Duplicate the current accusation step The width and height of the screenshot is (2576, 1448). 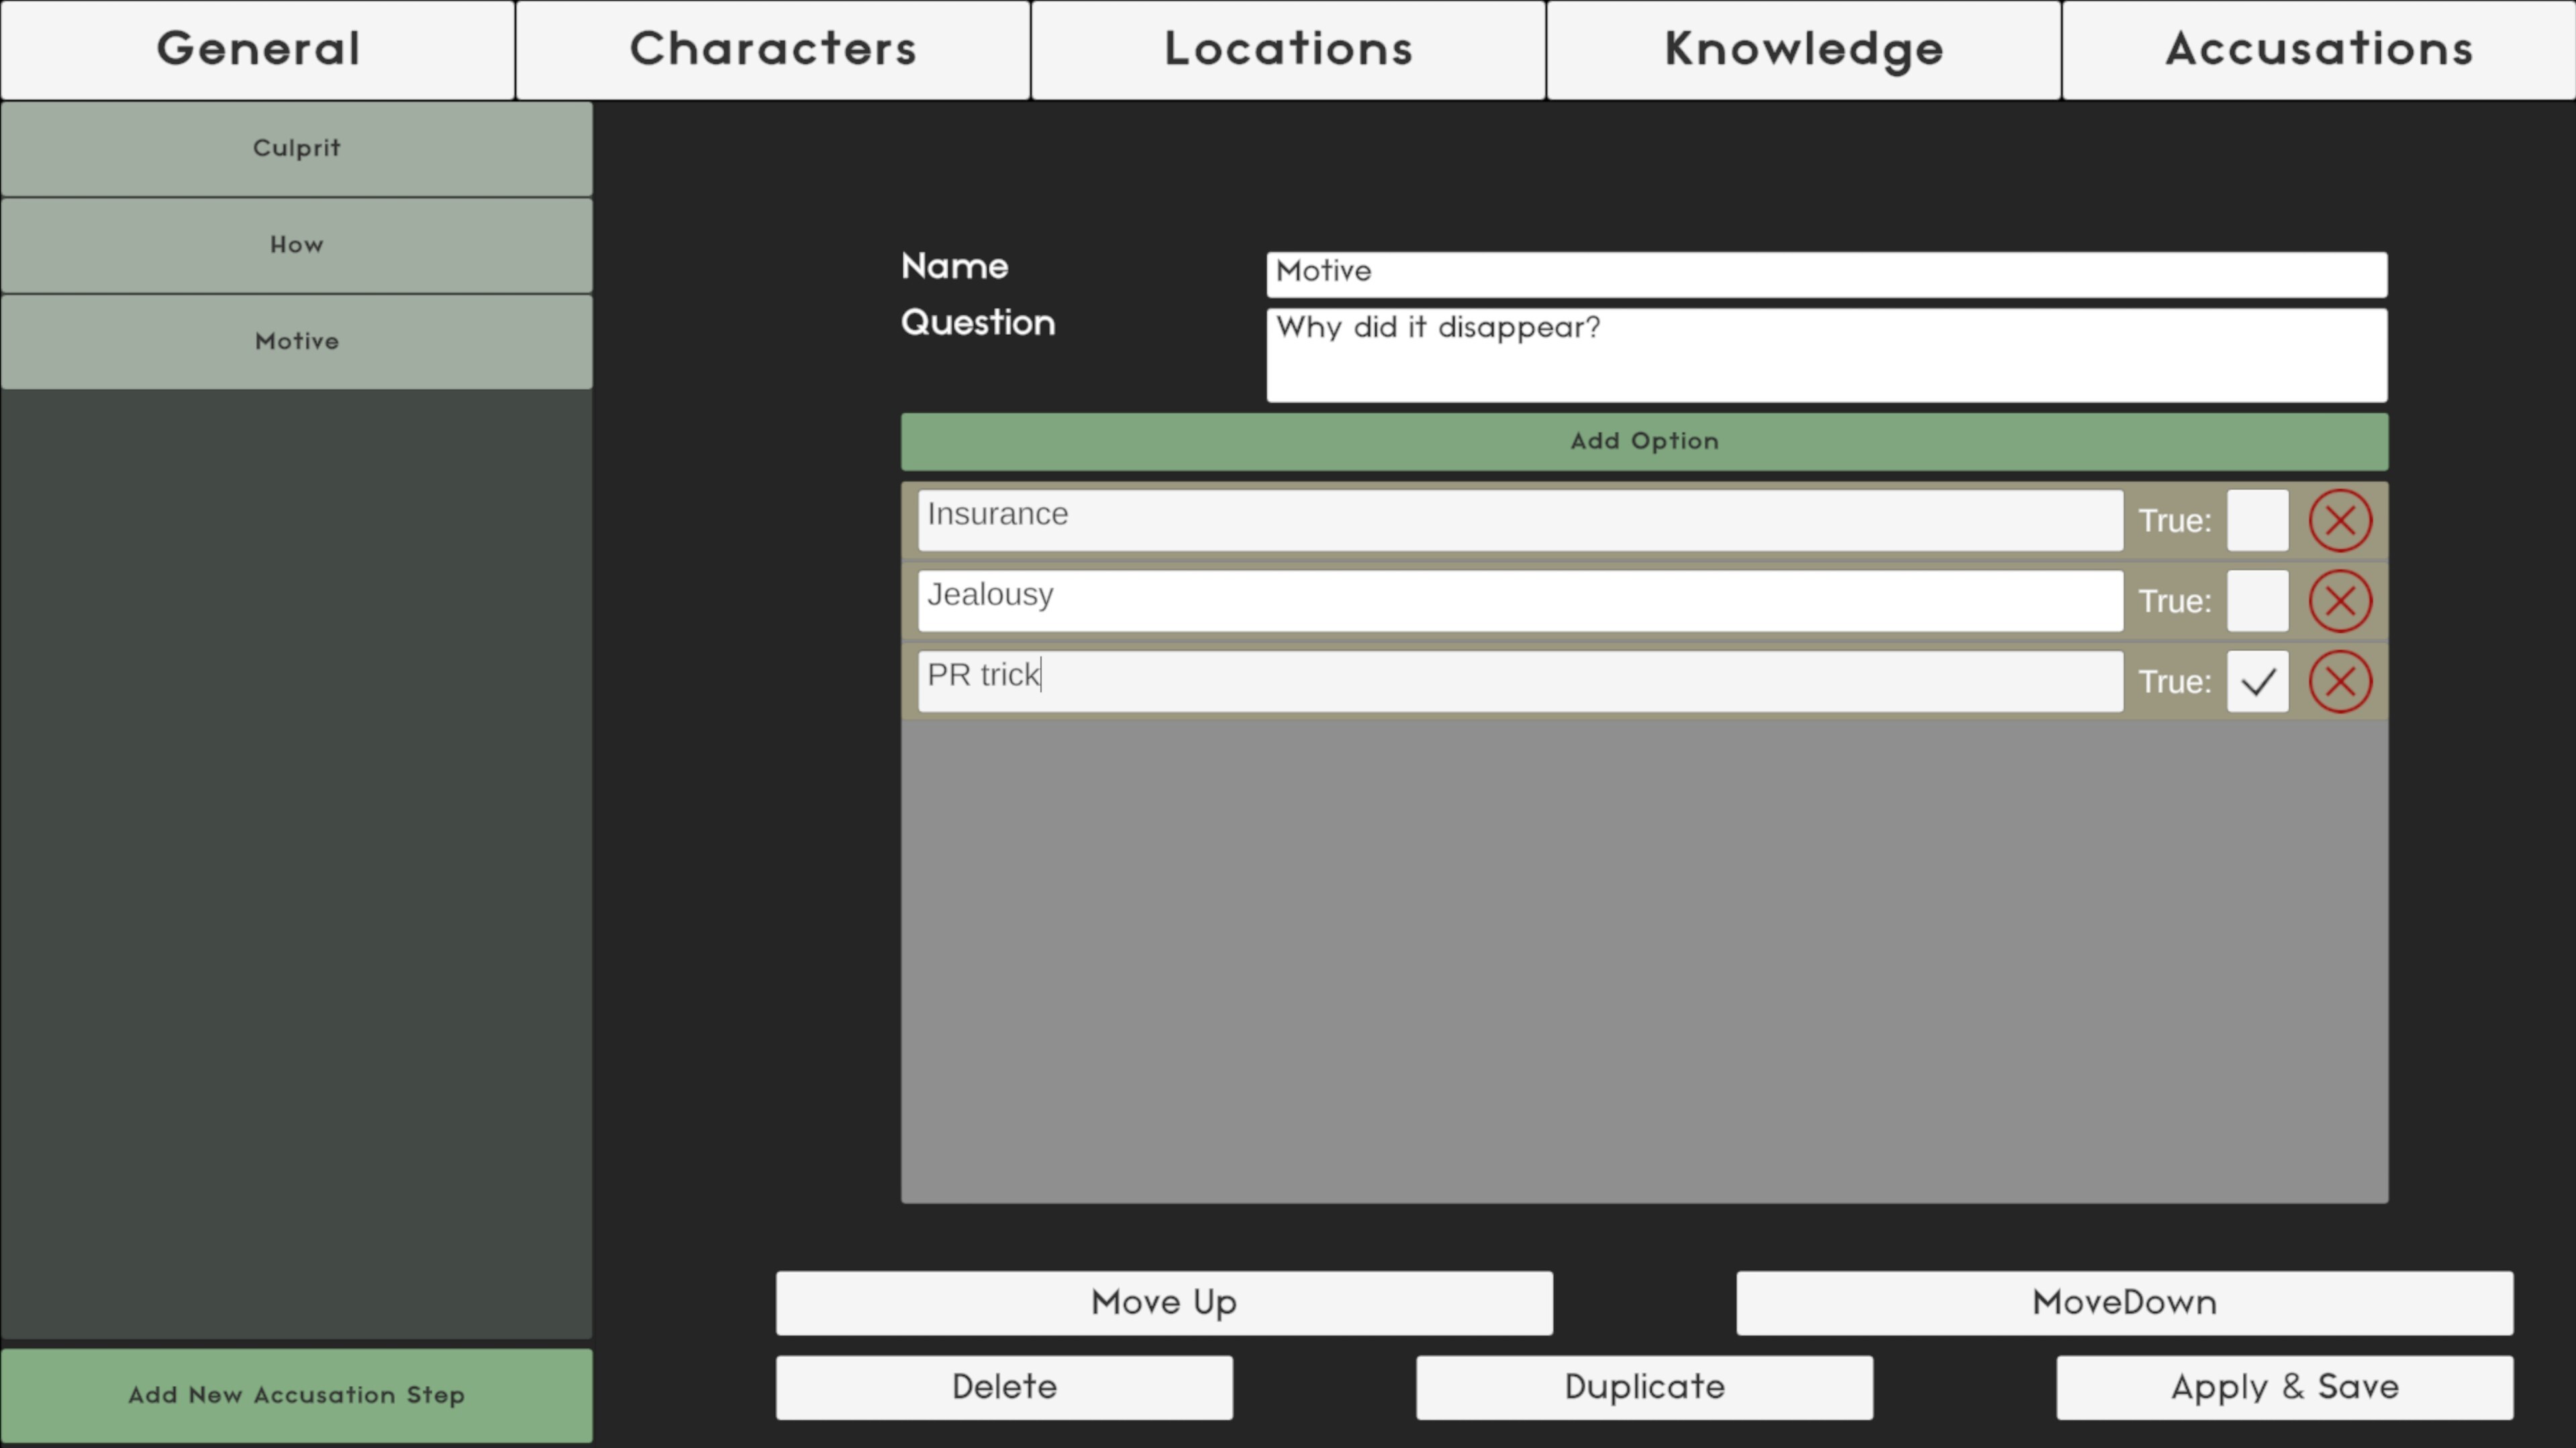(1644, 1387)
